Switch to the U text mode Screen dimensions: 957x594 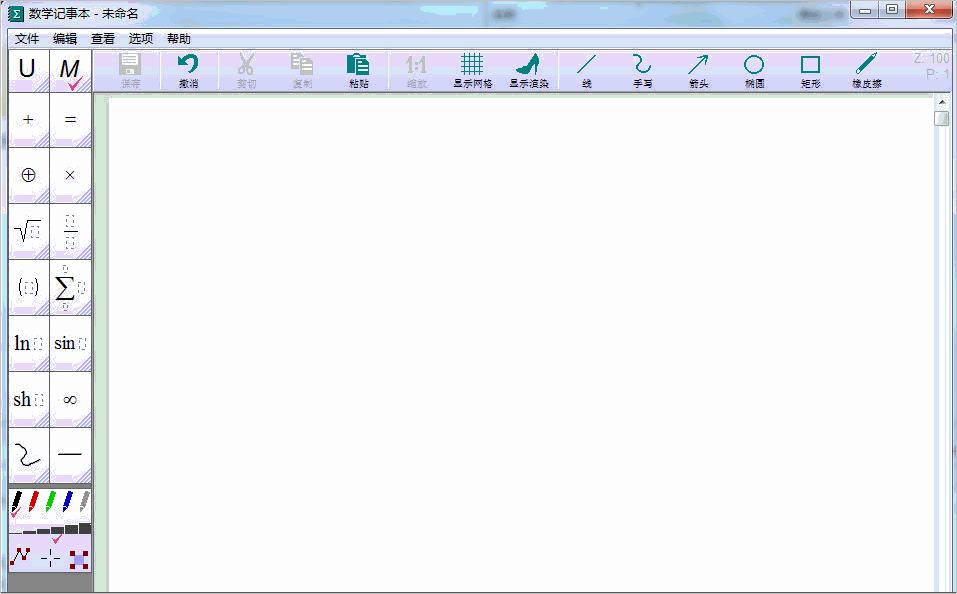coord(28,71)
